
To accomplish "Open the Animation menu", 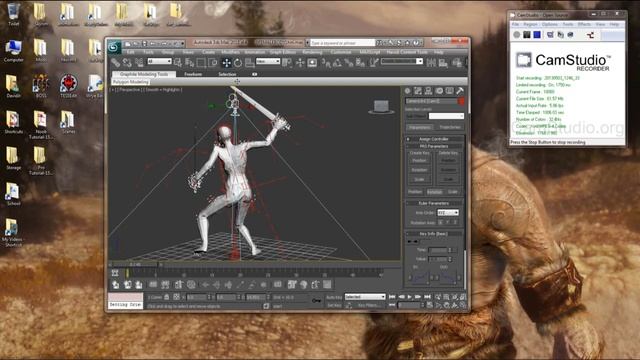I will coord(254,52).
